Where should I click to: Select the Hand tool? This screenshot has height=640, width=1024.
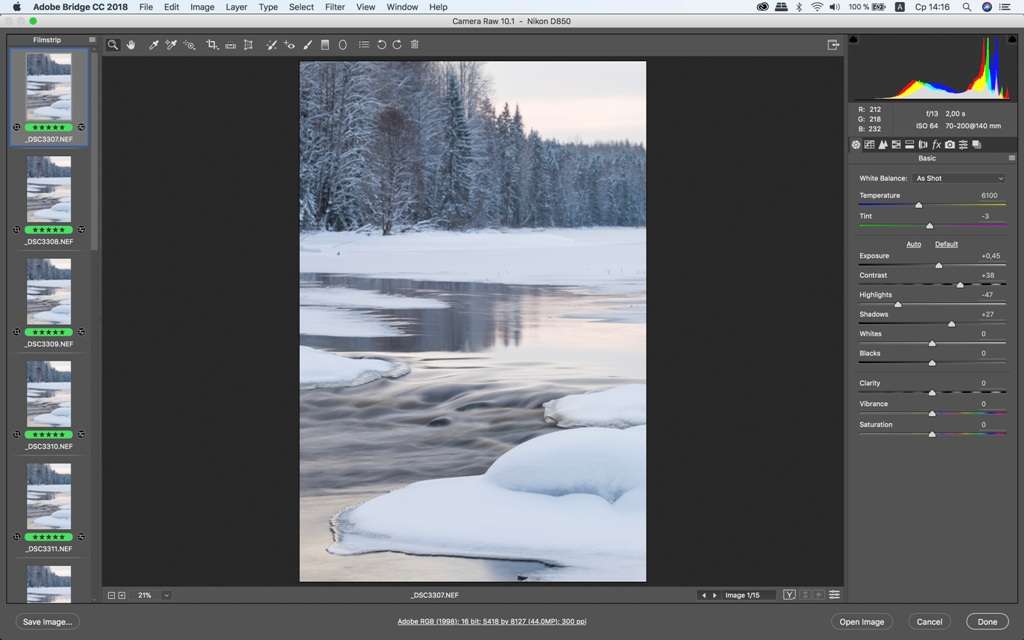pos(131,45)
